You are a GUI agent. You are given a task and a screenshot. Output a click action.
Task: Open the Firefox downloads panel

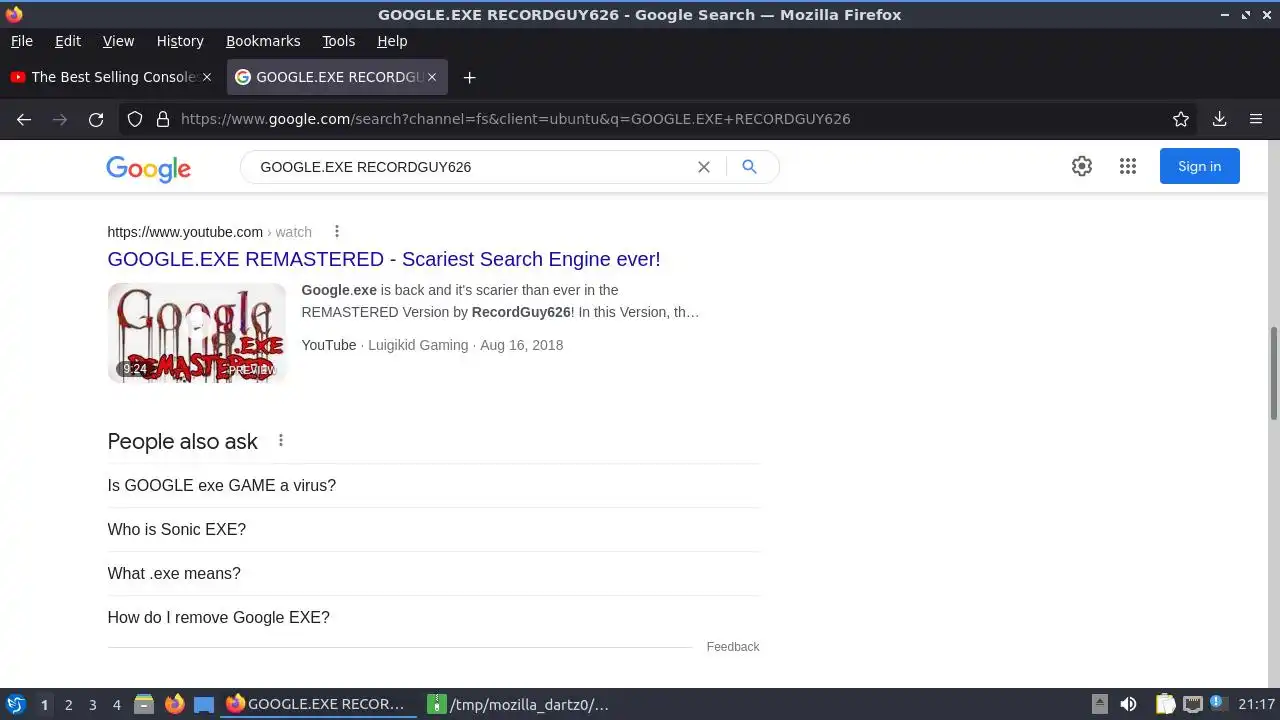pos(1219,119)
